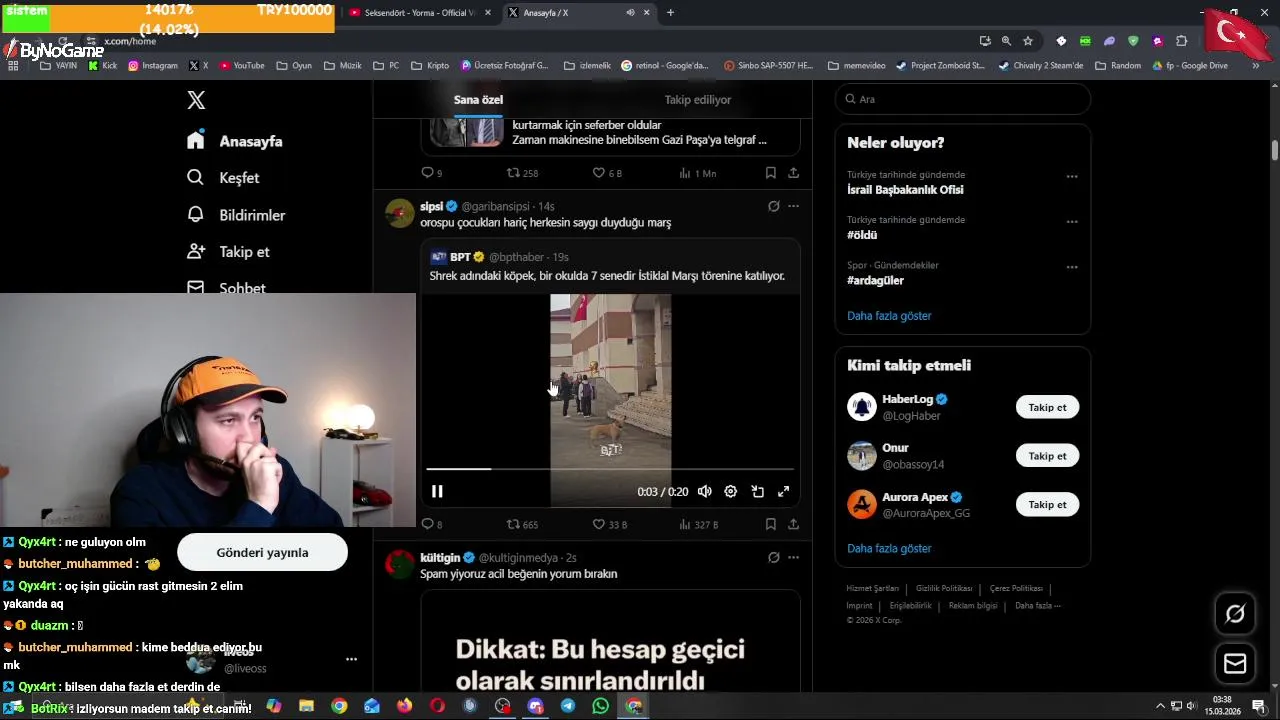Image resolution: width=1280 pixels, height=720 pixels.
Task: Reply to sipsi post with 8 comments
Action: [432, 524]
